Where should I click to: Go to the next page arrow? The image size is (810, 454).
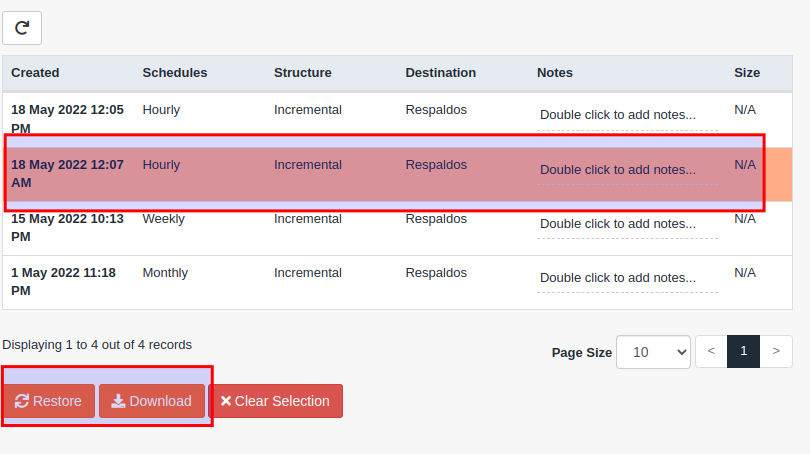tap(776, 351)
